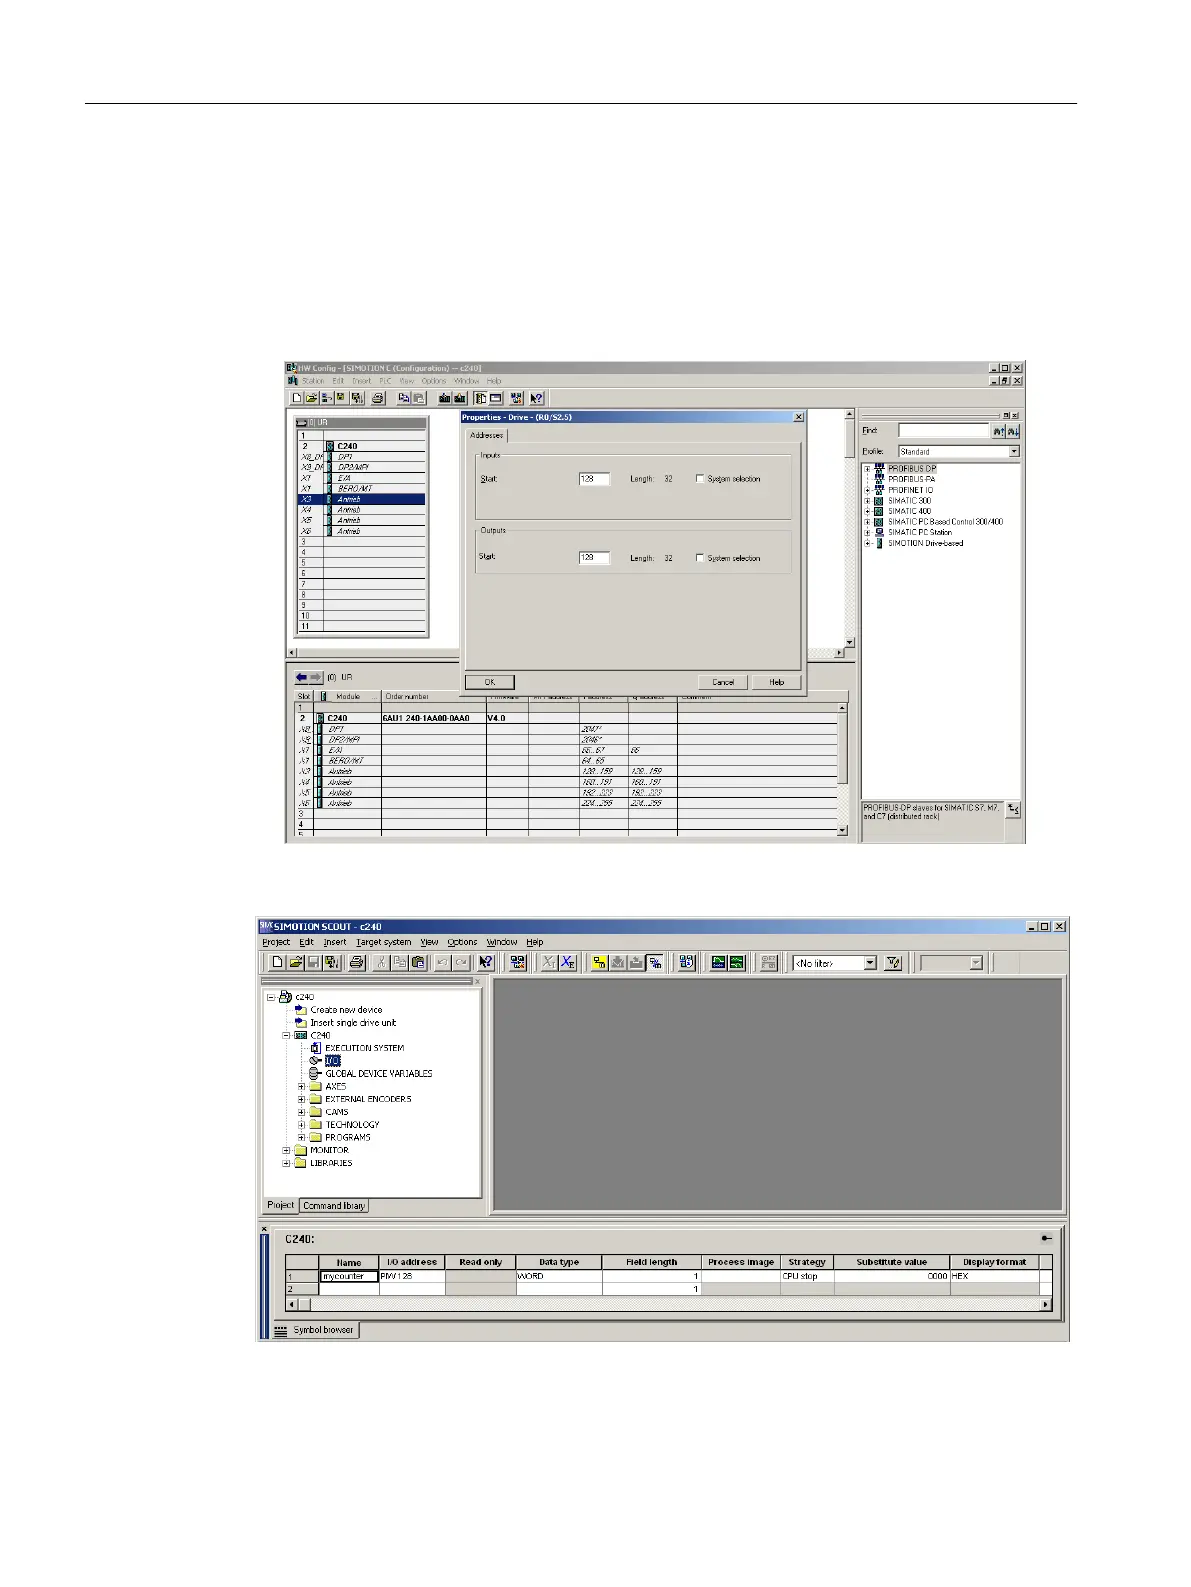This screenshot has width=1191, height=1587.
Task: Click Print icon in SCOUT toolbar
Action: pyautogui.click(x=355, y=962)
